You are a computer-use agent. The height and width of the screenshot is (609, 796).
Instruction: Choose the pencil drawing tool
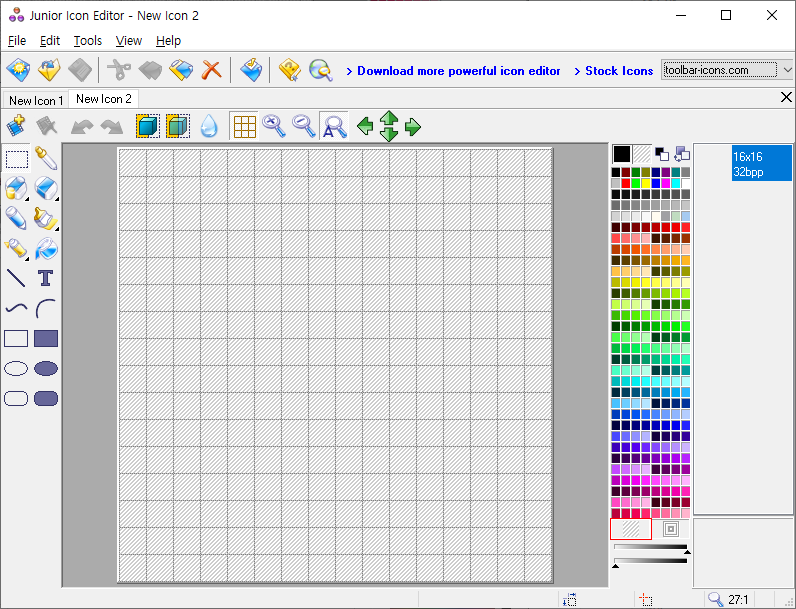[17, 218]
